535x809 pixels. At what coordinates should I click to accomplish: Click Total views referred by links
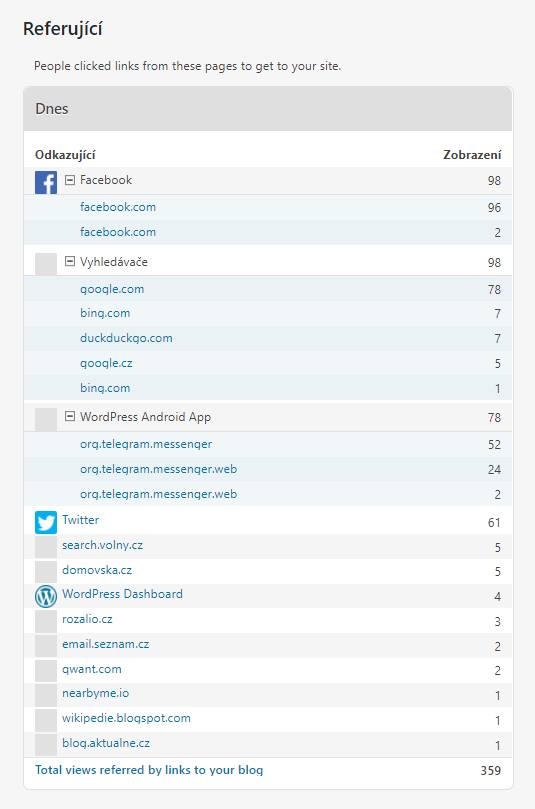tap(149, 770)
